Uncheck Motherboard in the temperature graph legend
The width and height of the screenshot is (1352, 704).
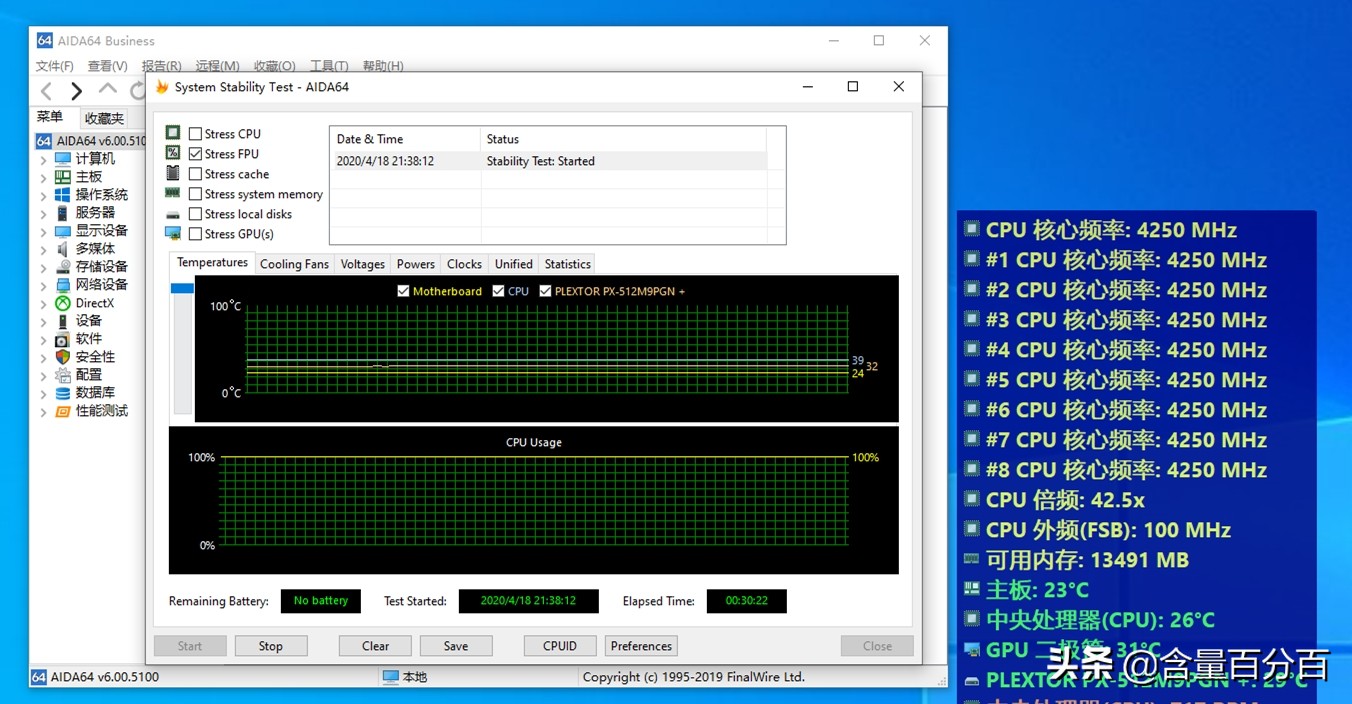click(404, 291)
